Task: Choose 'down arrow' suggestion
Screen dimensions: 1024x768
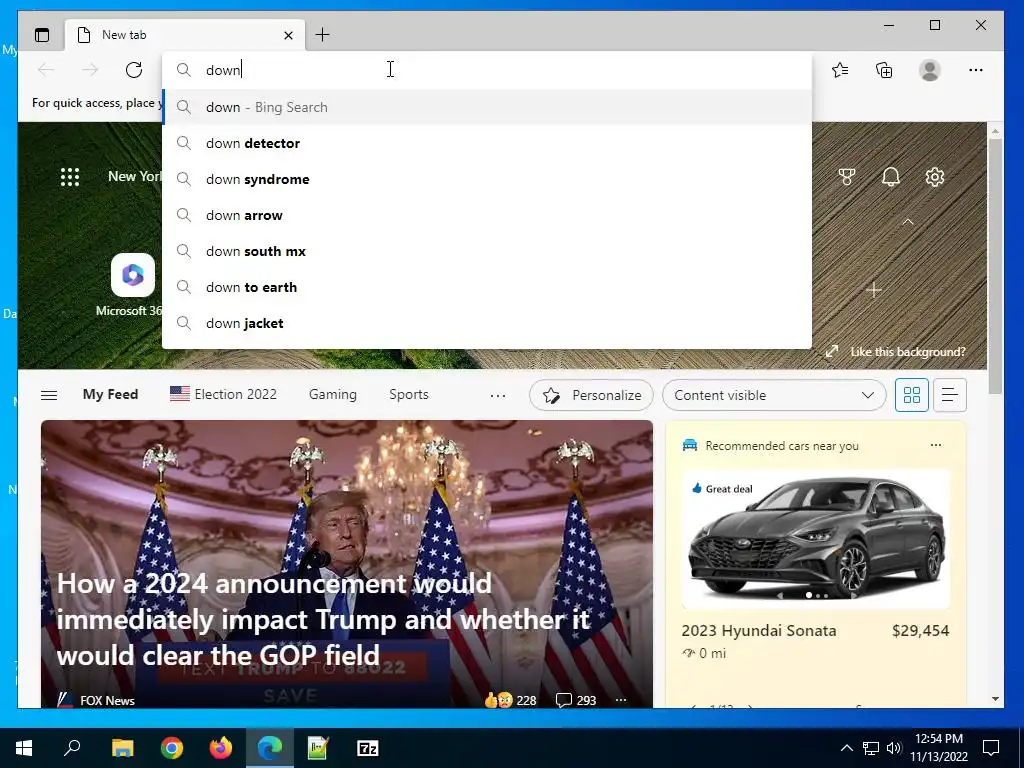Action: [x=487, y=215]
